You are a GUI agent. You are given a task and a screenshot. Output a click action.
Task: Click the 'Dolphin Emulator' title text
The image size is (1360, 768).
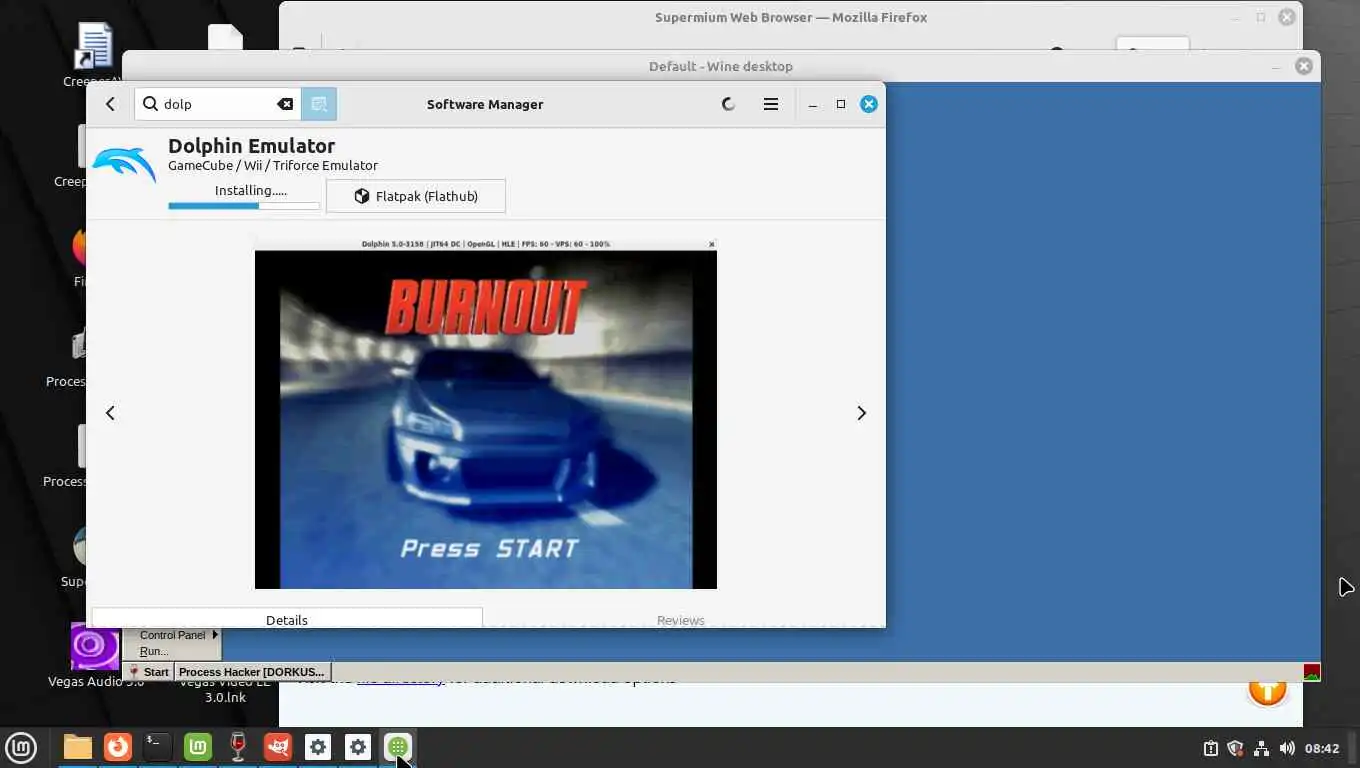251,146
